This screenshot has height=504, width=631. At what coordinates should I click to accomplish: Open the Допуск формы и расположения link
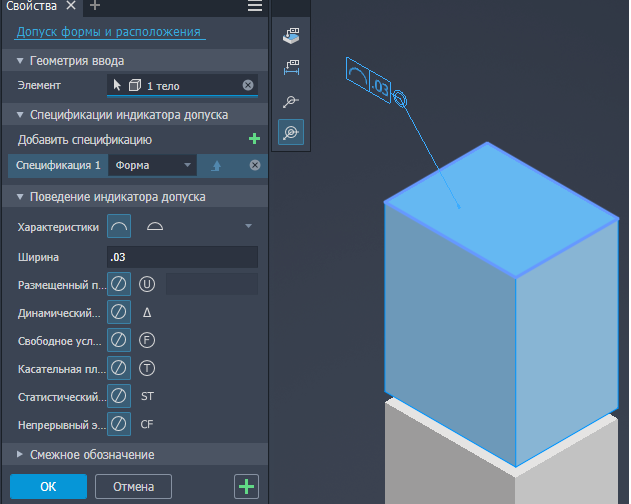[x=109, y=32]
